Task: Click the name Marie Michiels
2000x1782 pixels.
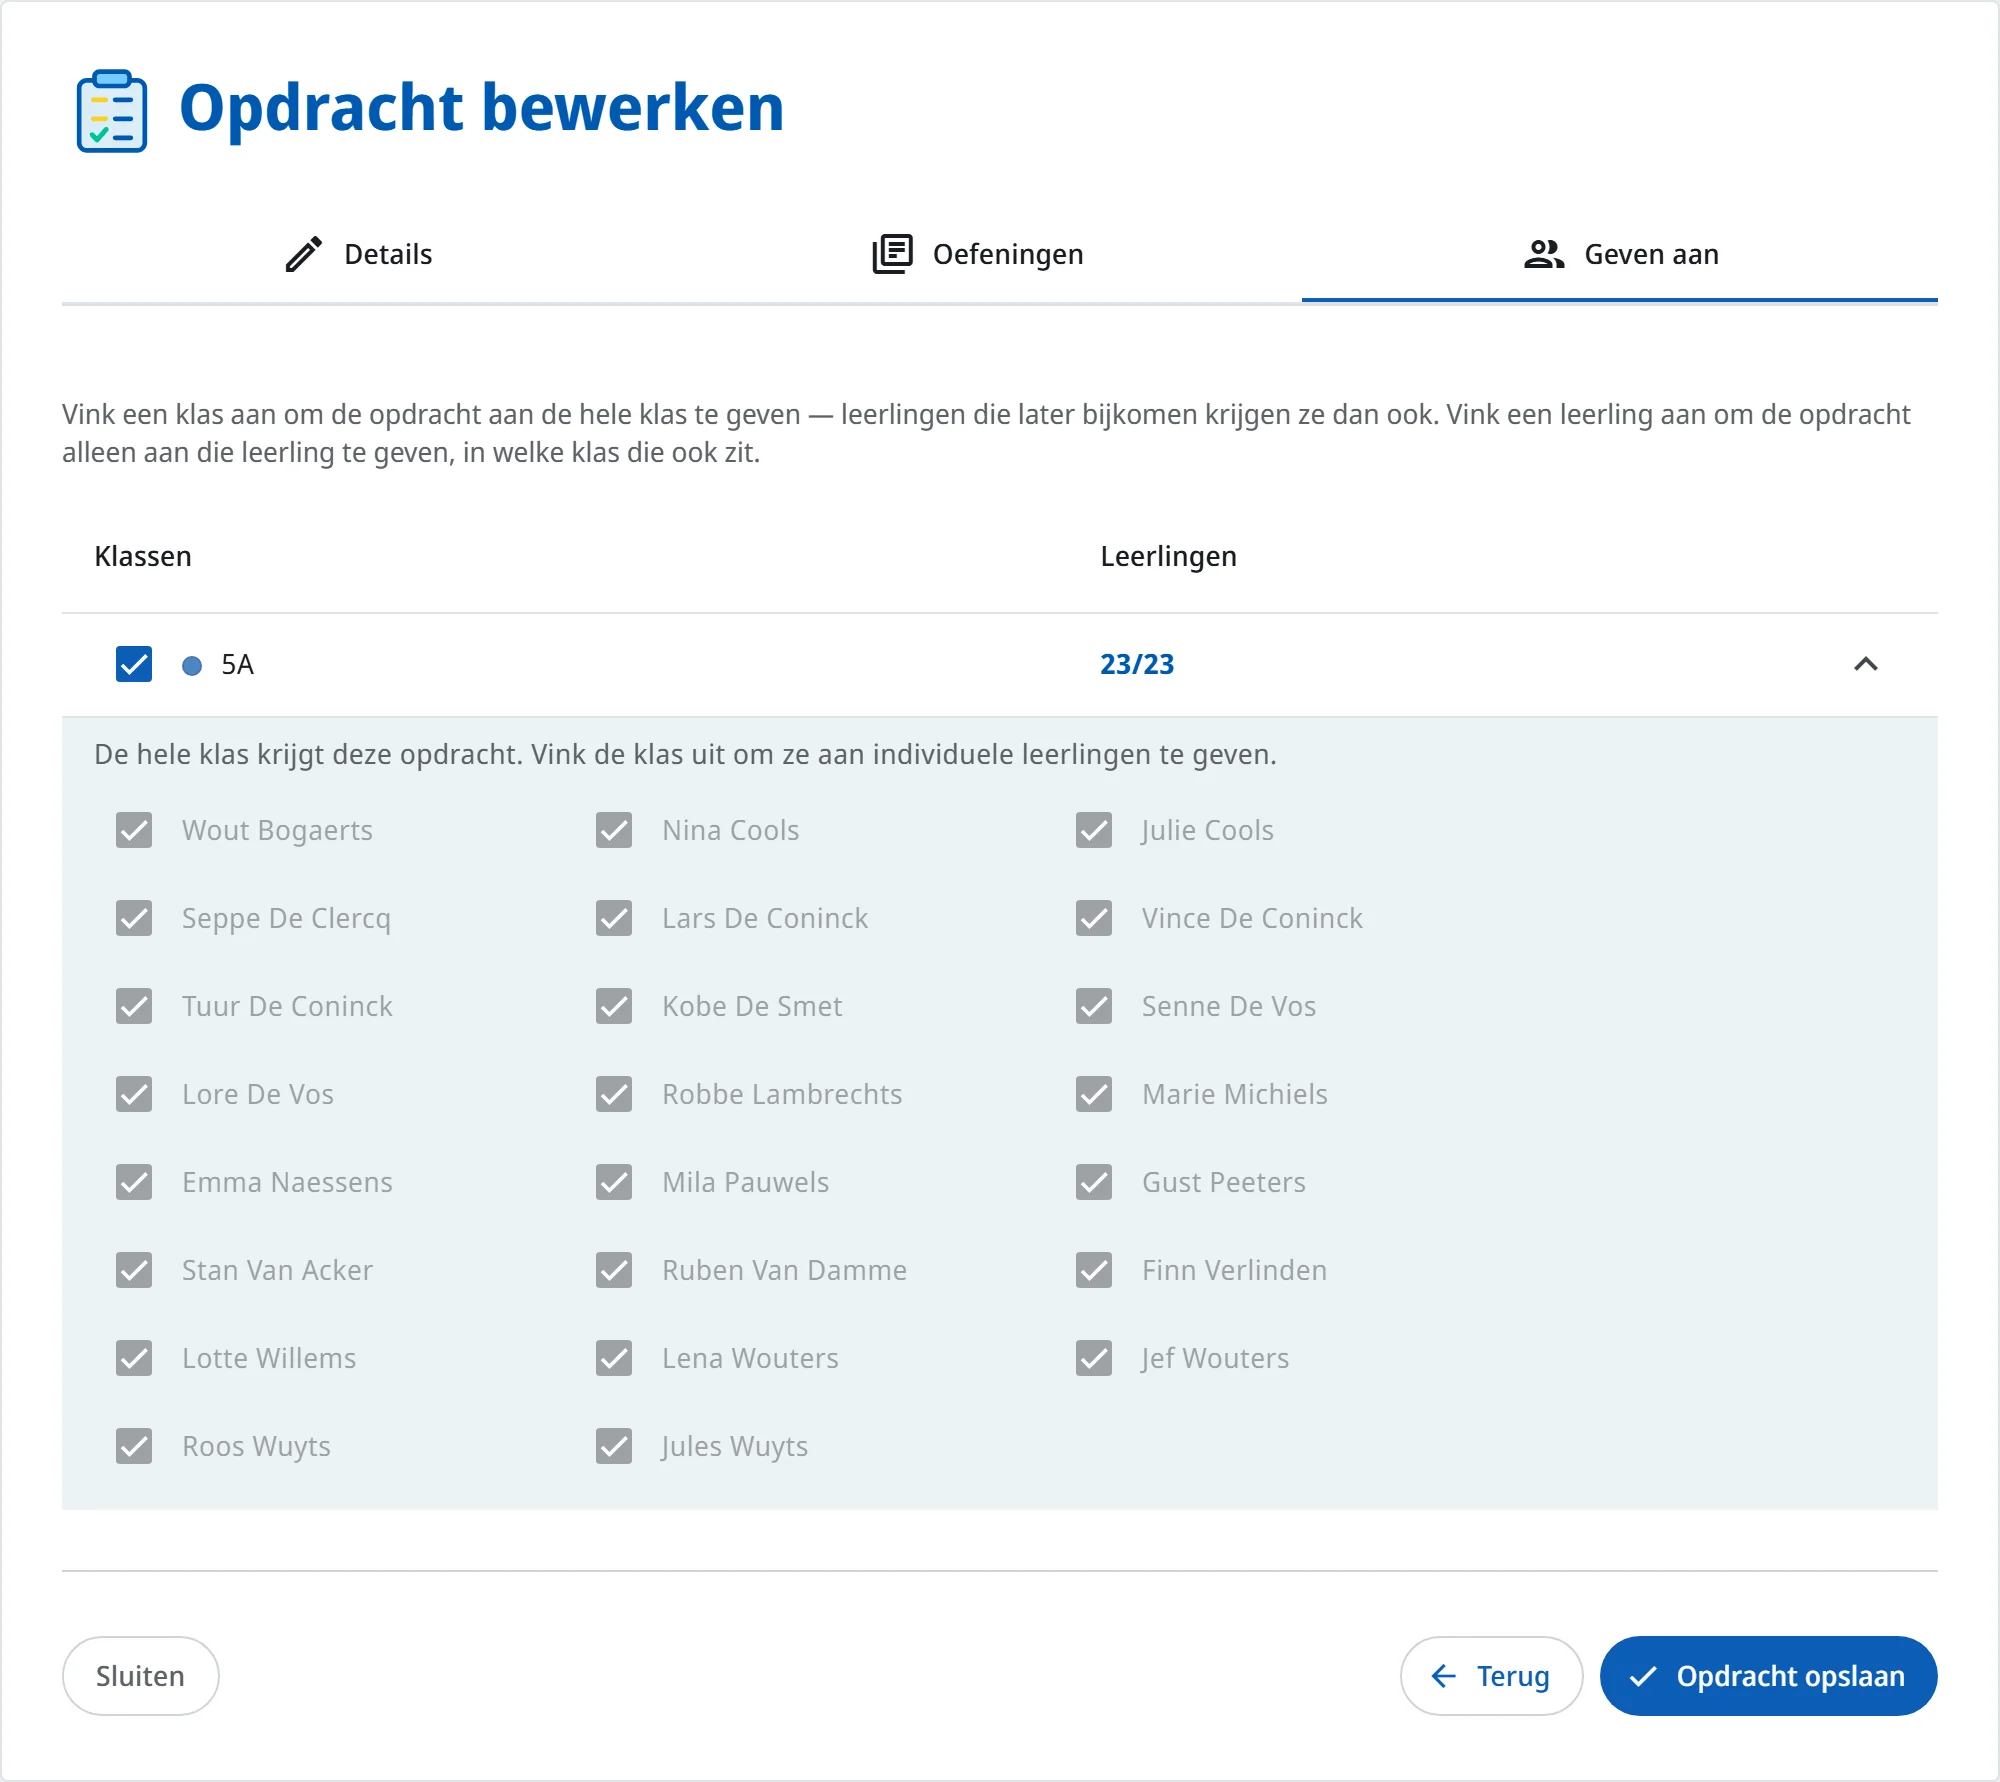Action: coord(1235,1094)
